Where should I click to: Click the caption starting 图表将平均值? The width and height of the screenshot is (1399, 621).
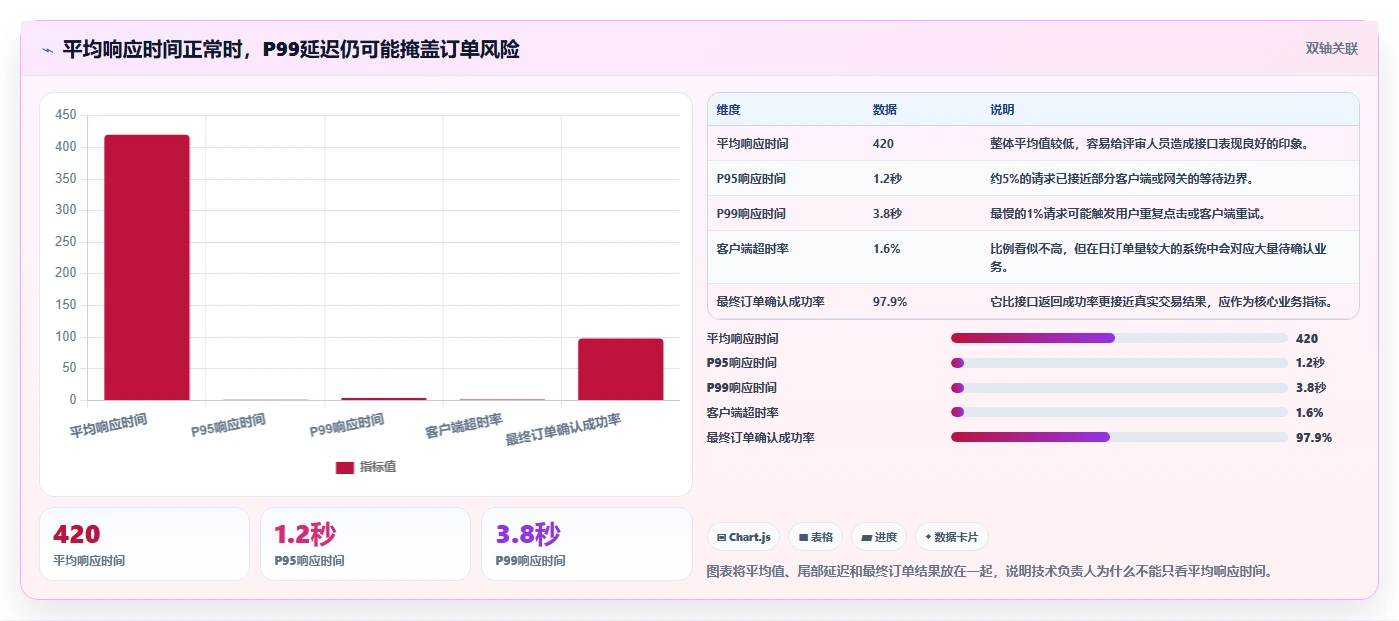pyautogui.click(x=990, y=571)
